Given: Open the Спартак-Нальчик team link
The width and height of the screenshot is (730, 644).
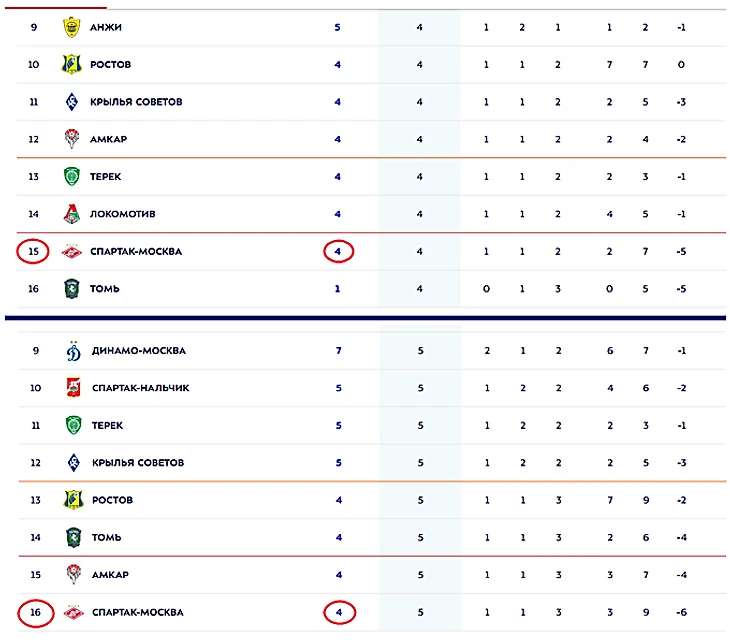Looking at the screenshot, I should click(x=141, y=388).
